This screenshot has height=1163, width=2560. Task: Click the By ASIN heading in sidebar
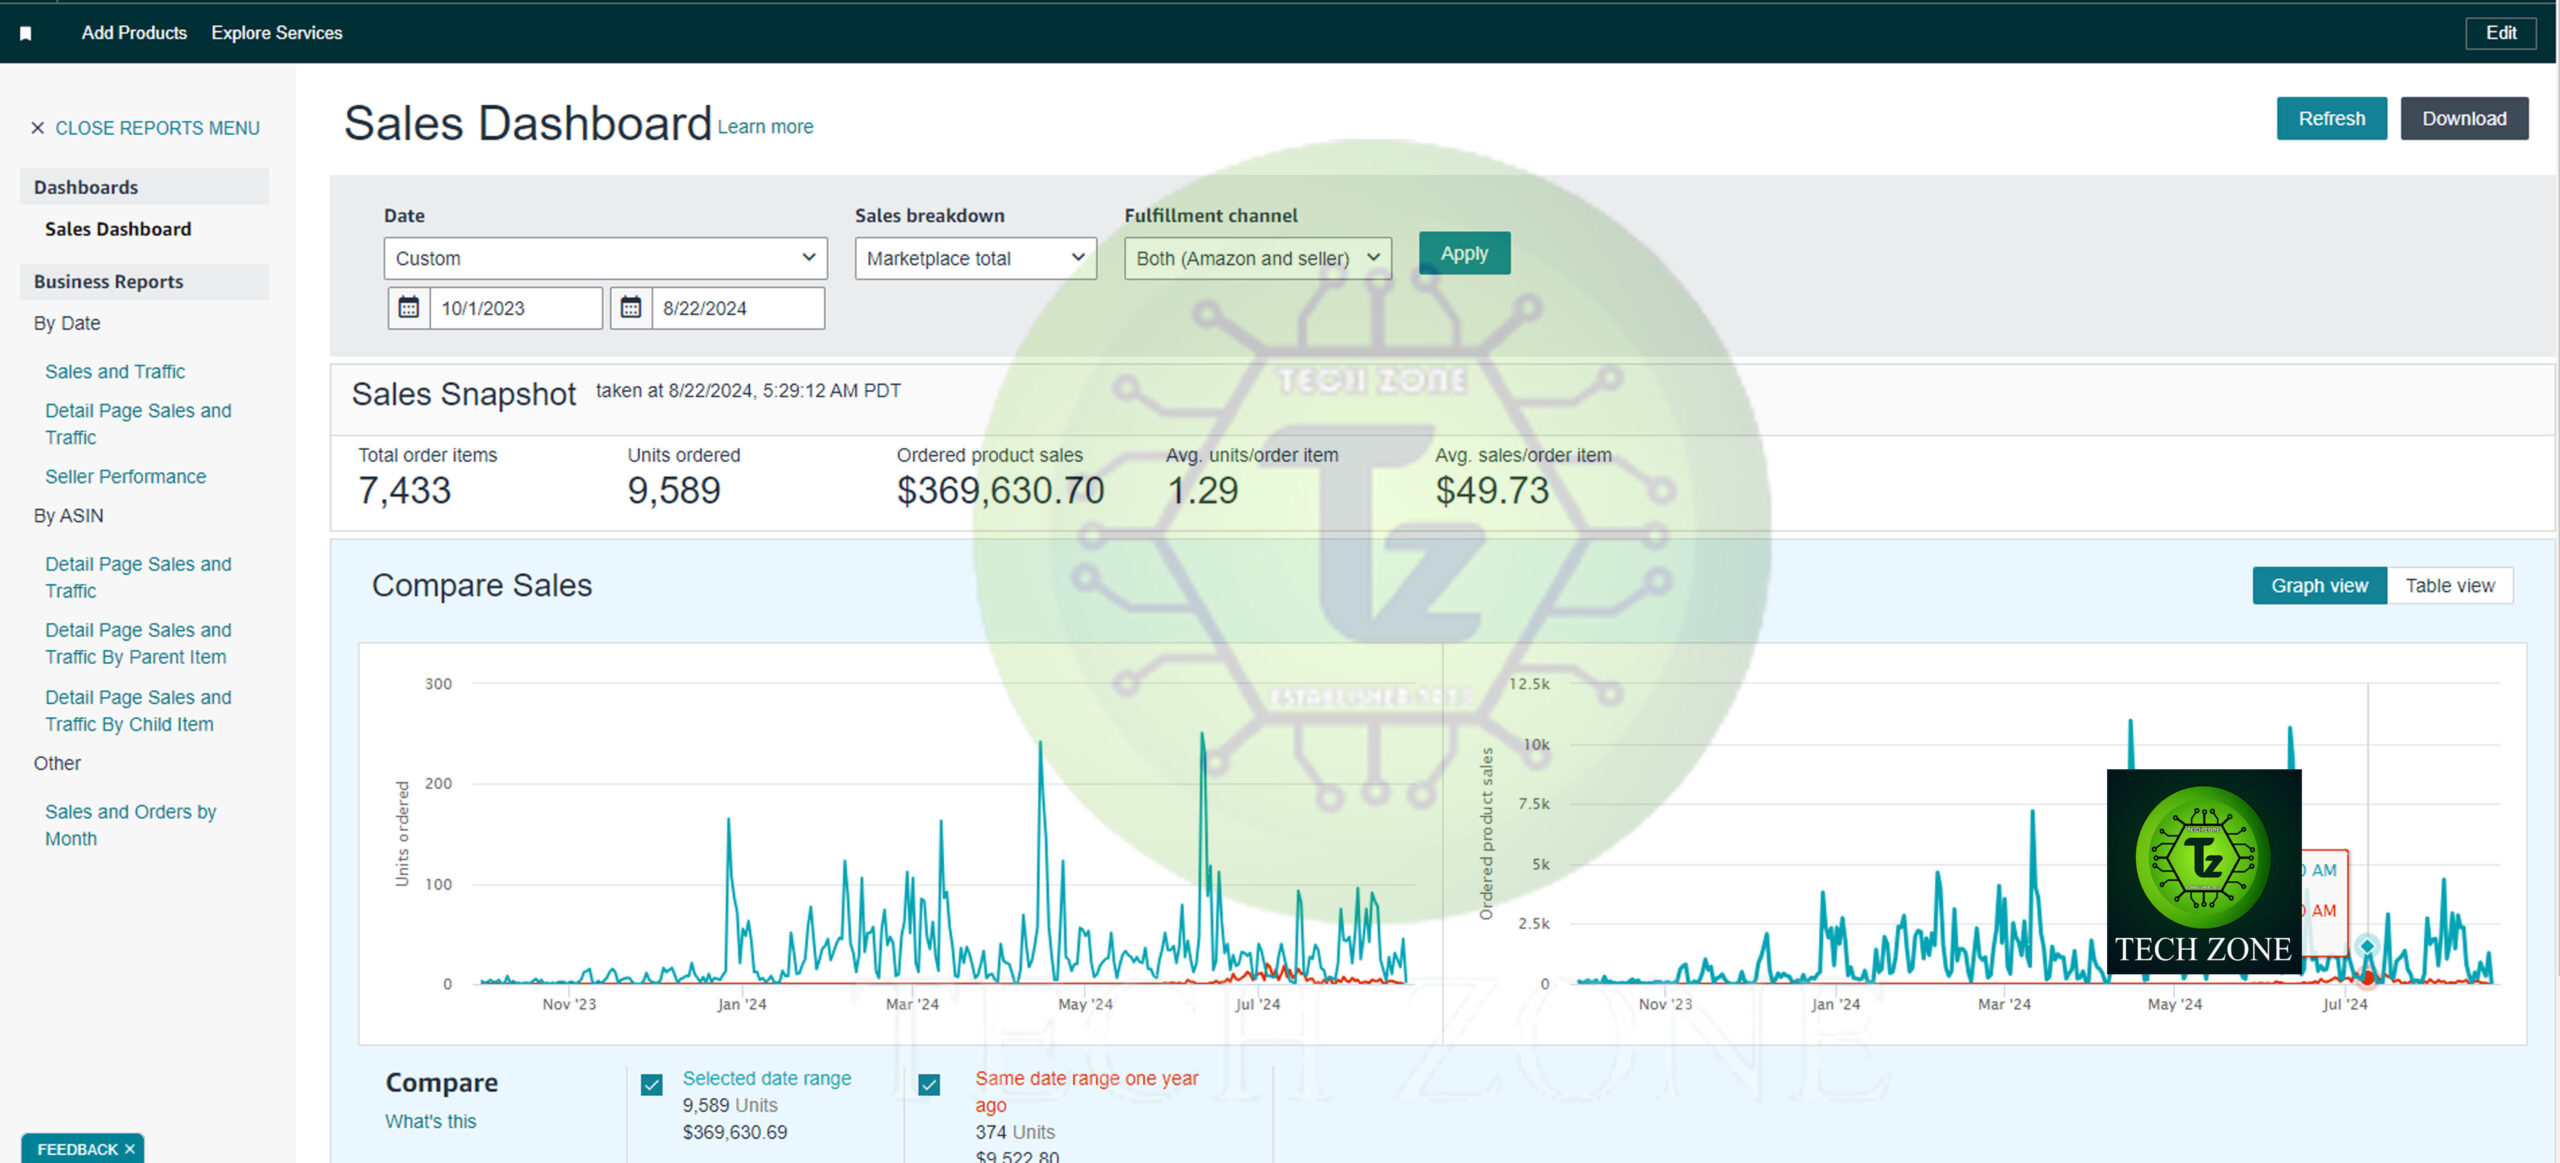68,516
